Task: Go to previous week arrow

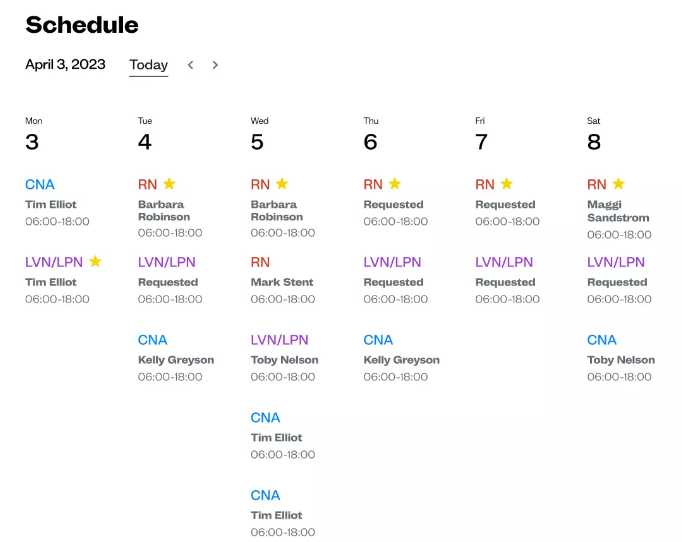Action: click(191, 65)
